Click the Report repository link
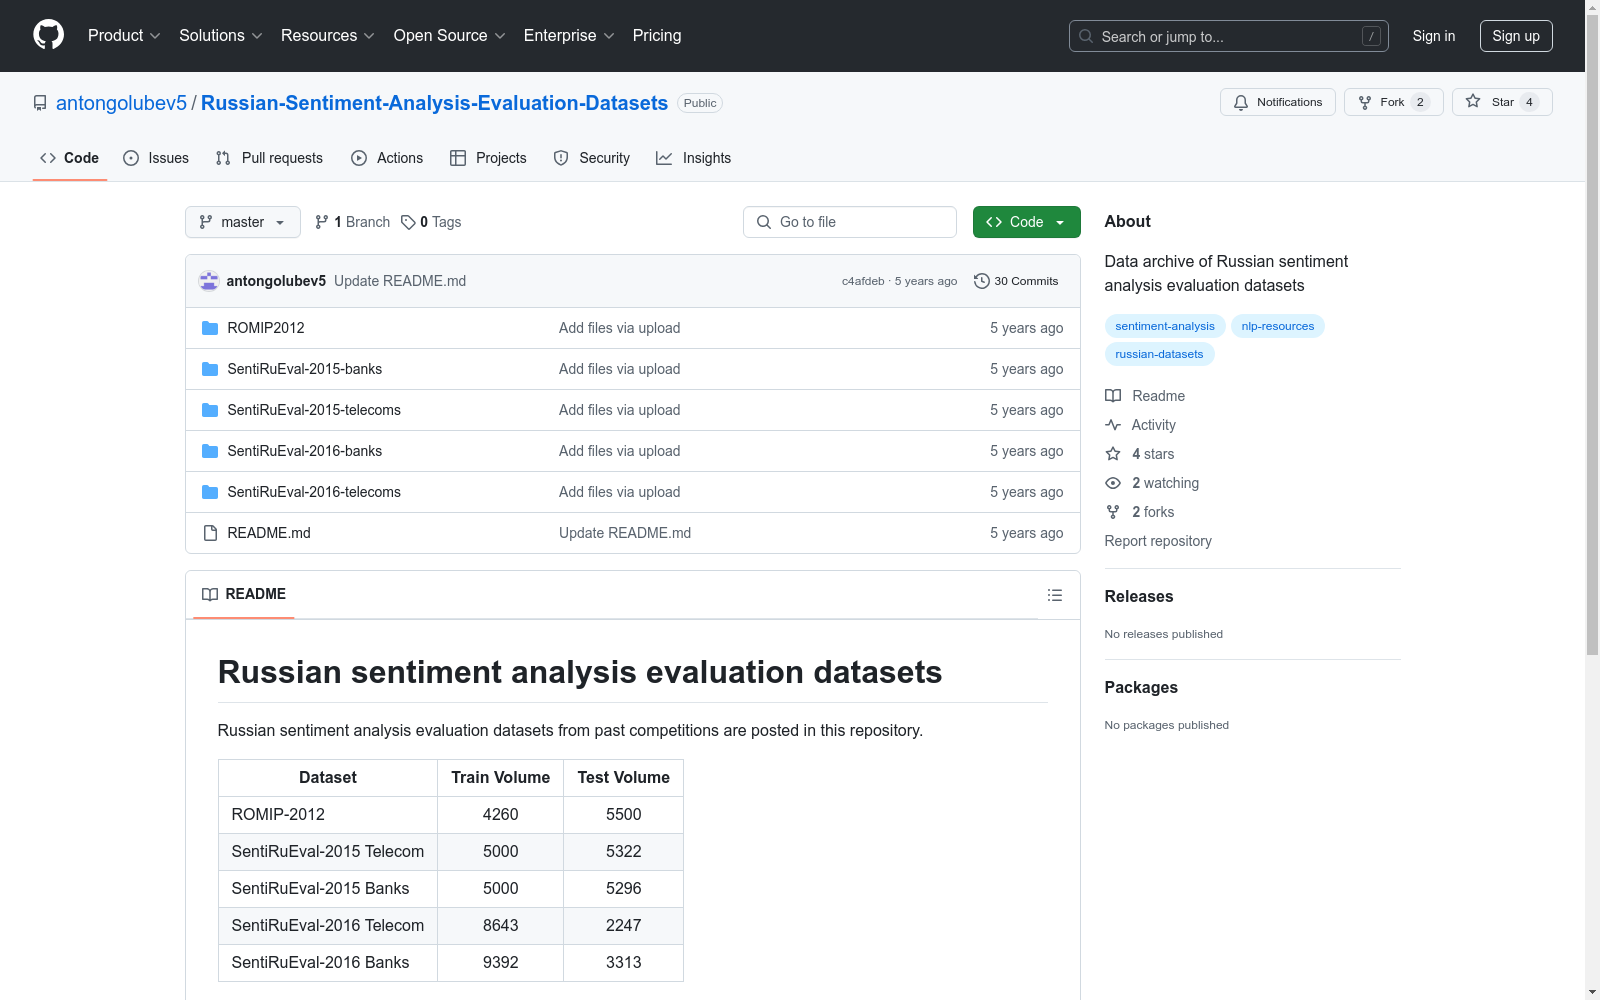 tap(1158, 541)
